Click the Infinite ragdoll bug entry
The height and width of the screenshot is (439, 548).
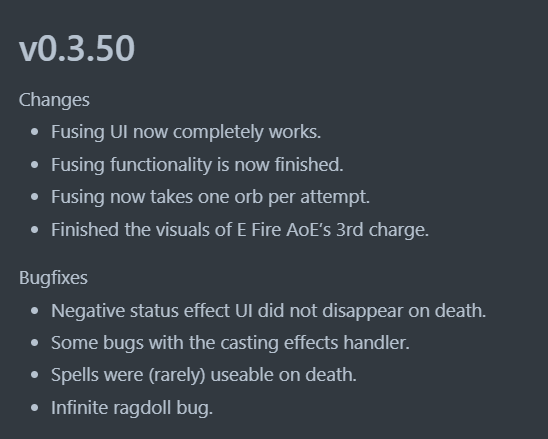(132, 408)
